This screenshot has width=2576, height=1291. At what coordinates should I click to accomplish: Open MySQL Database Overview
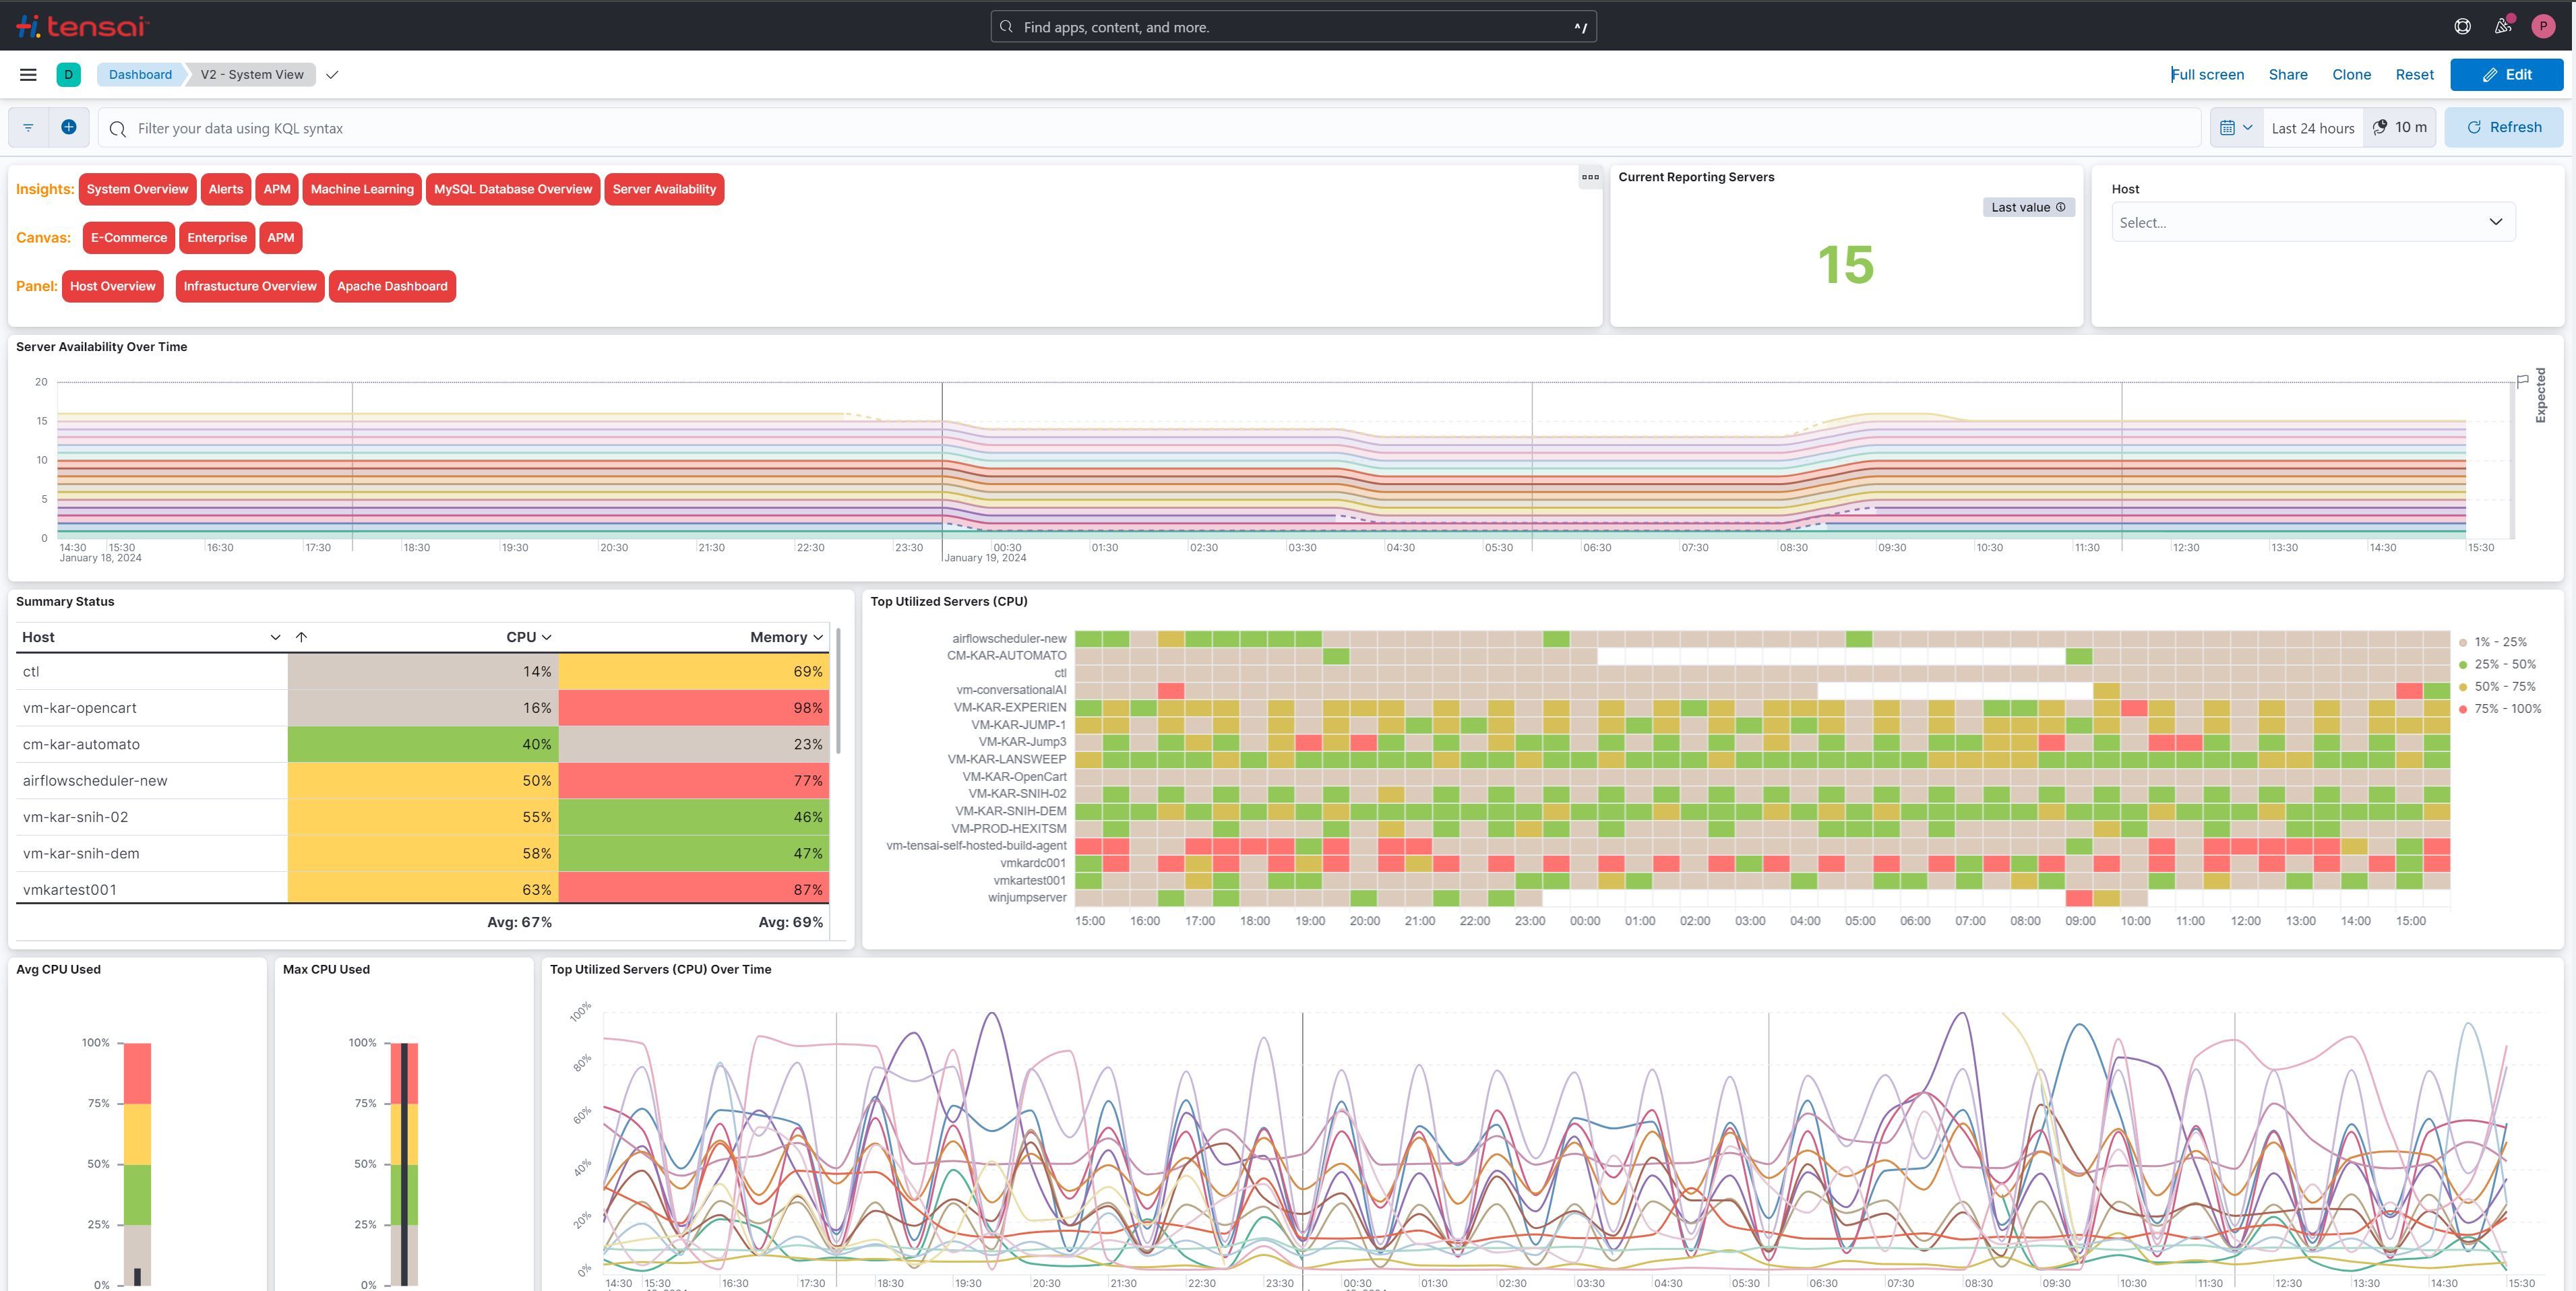point(513,189)
